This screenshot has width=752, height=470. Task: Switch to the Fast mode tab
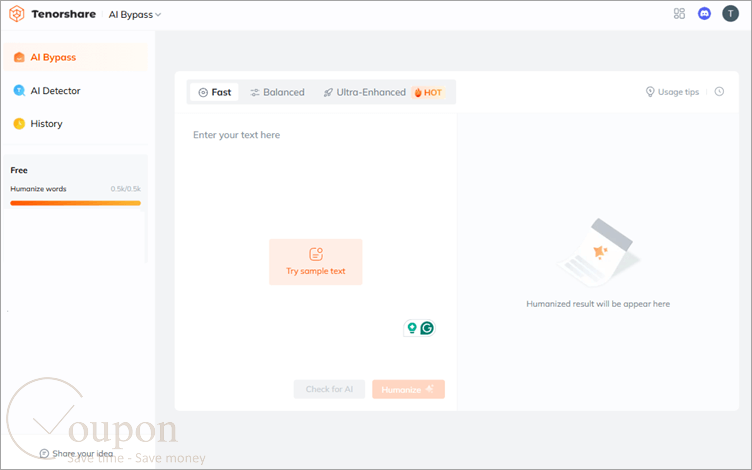(214, 92)
